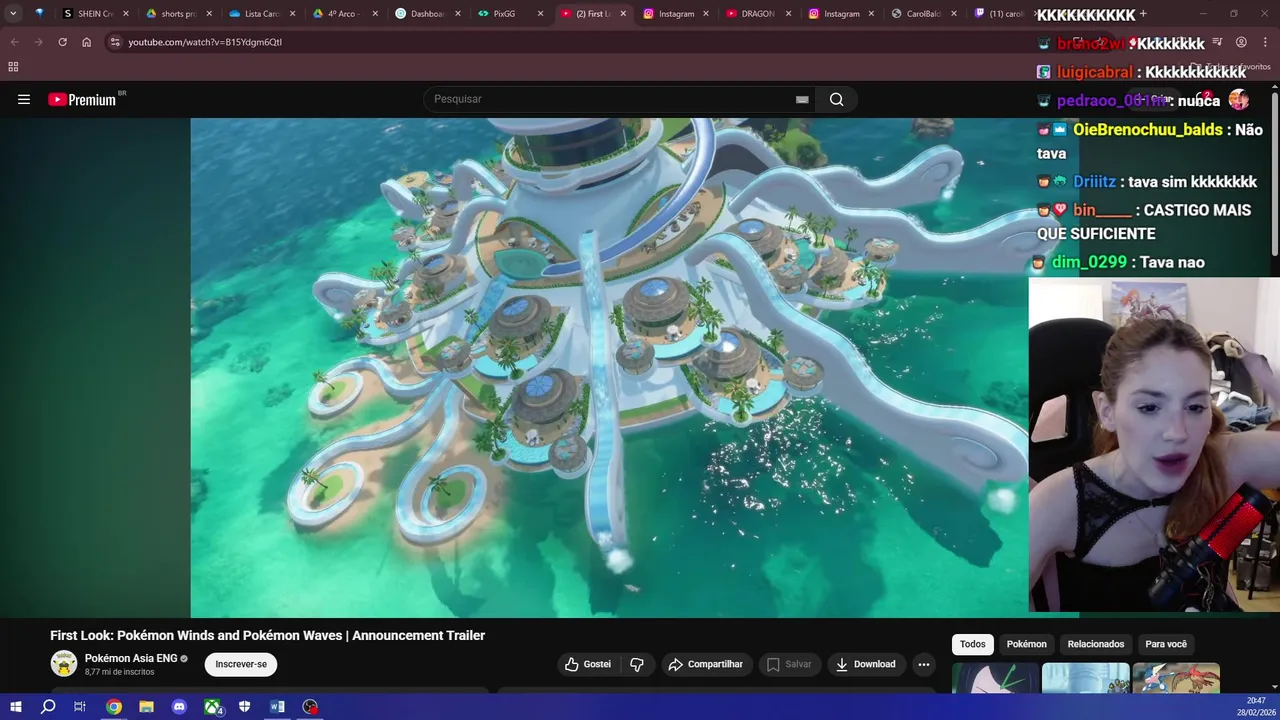Go to YouTube Premium home logo
This screenshot has width=1280, height=720.
(82, 99)
